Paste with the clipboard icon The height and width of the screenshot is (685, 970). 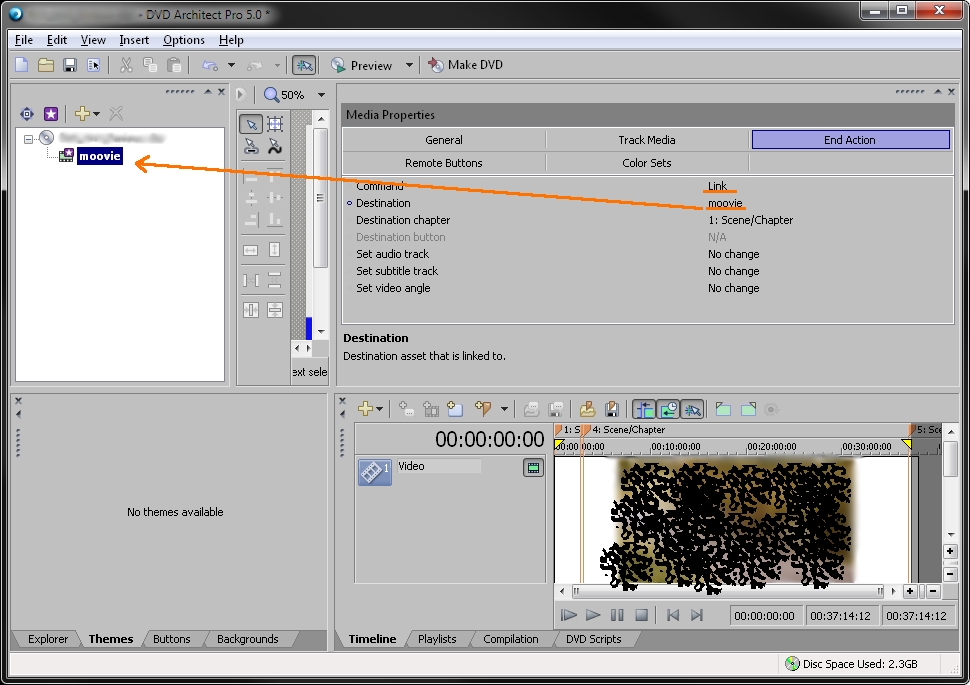pos(174,65)
